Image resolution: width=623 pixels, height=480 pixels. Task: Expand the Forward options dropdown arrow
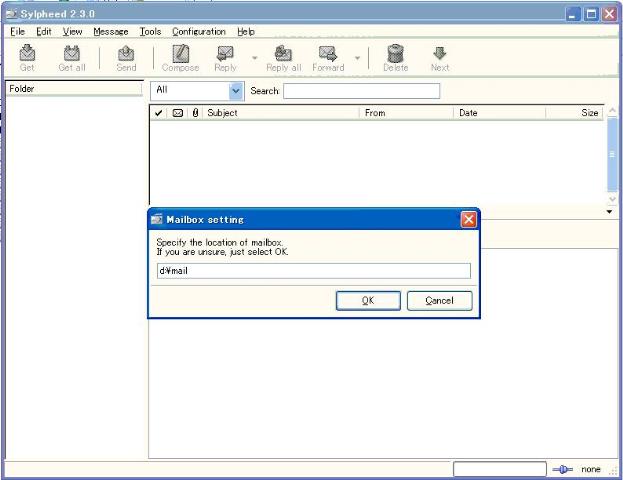pyautogui.click(x=357, y=58)
